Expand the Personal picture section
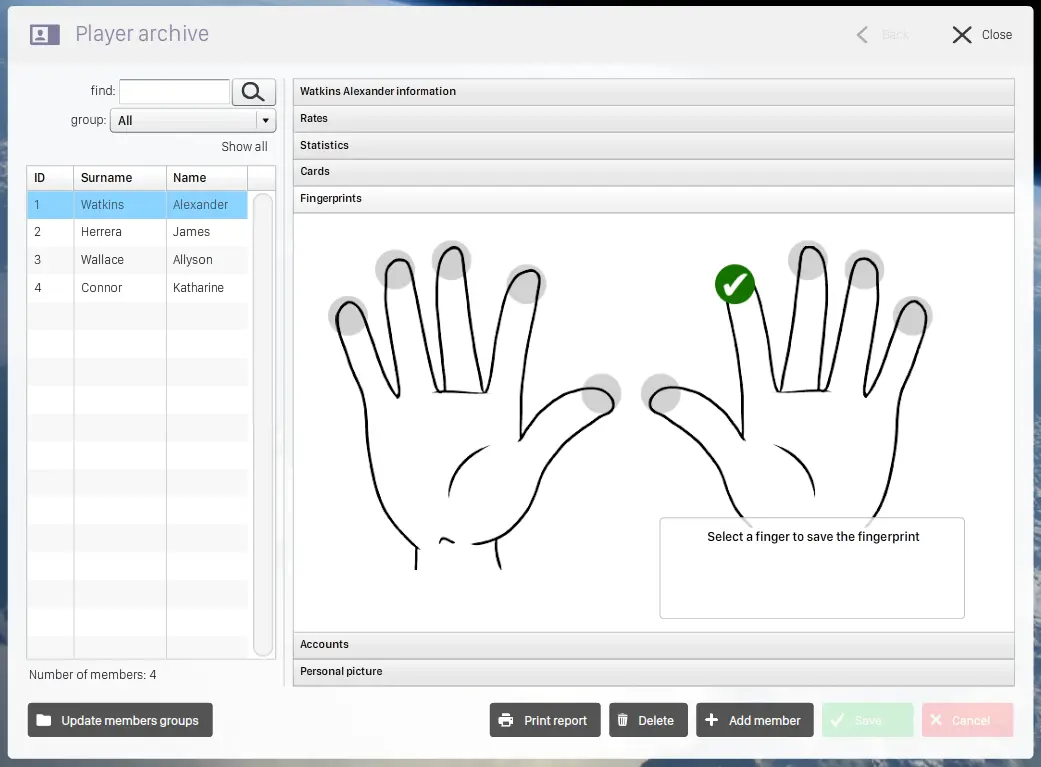The image size is (1041, 767). point(653,671)
